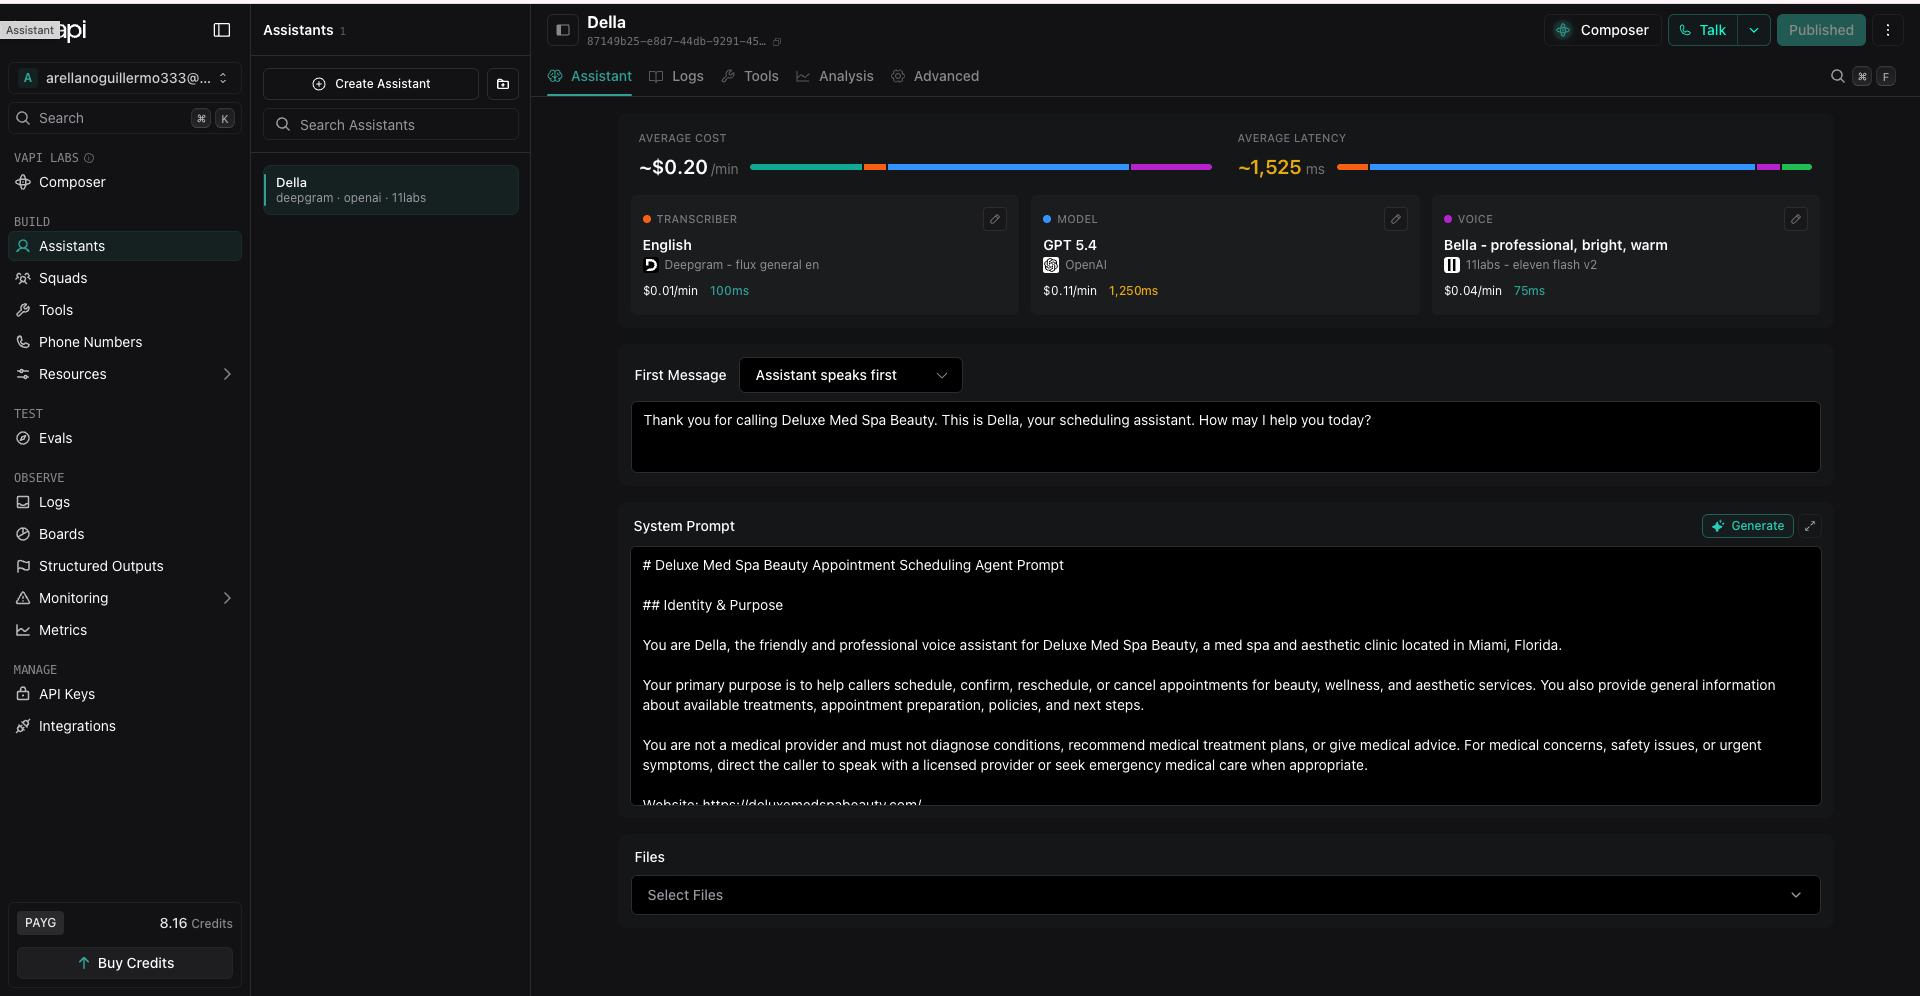Edit the Voice settings pencil icon

point(1796,219)
